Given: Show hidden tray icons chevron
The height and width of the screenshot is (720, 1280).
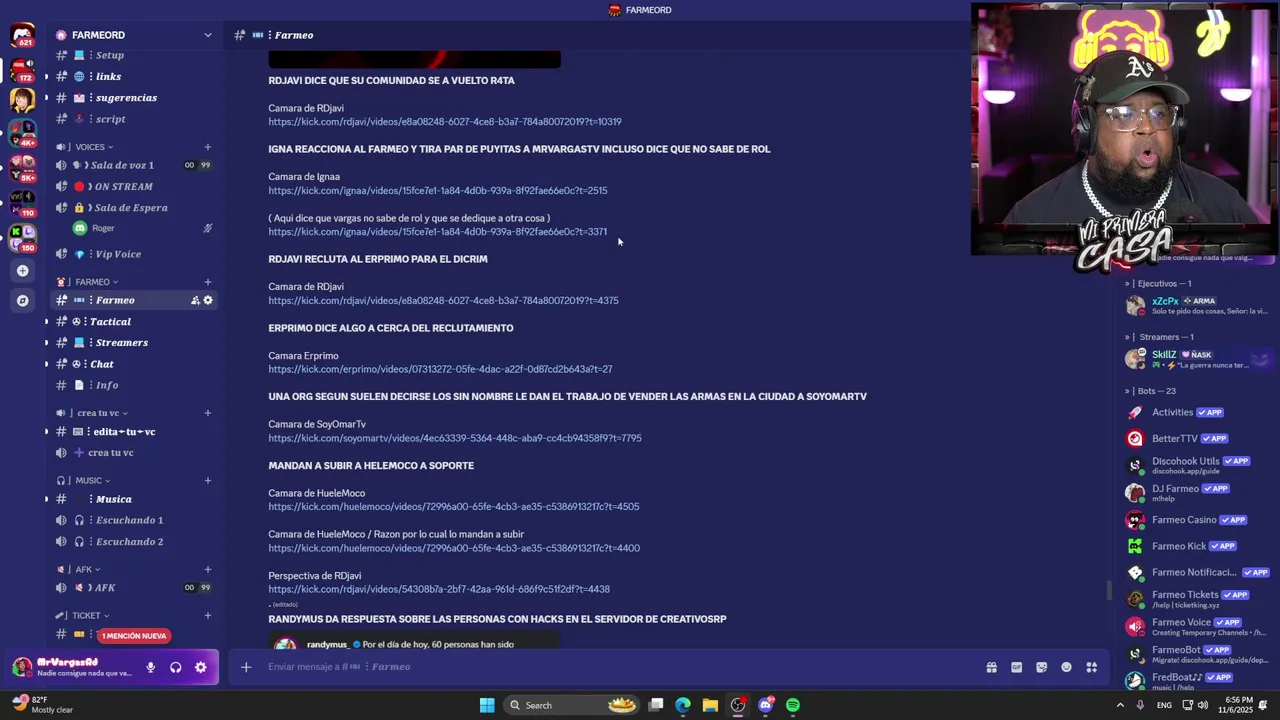Looking at the screenshot, I should point(1119,705).
